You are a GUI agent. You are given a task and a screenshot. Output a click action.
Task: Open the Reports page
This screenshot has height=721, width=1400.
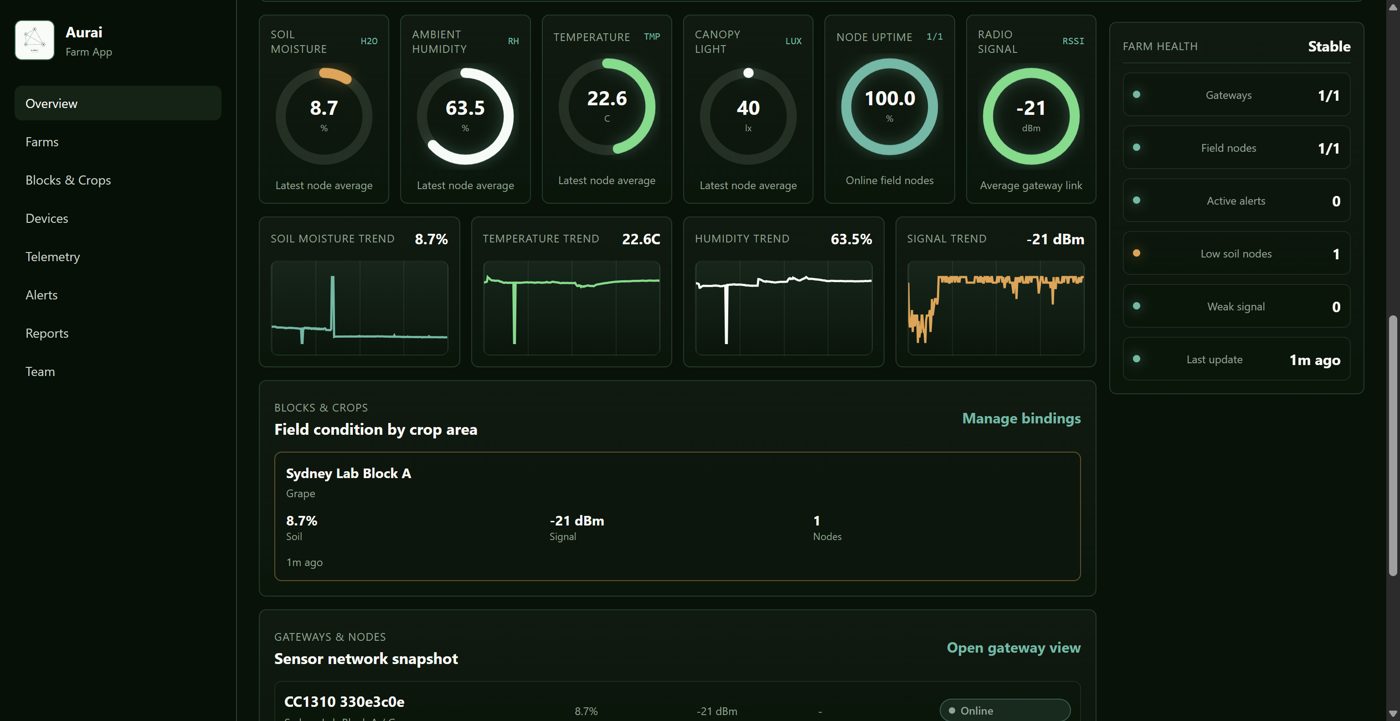[x=118, y=333]
